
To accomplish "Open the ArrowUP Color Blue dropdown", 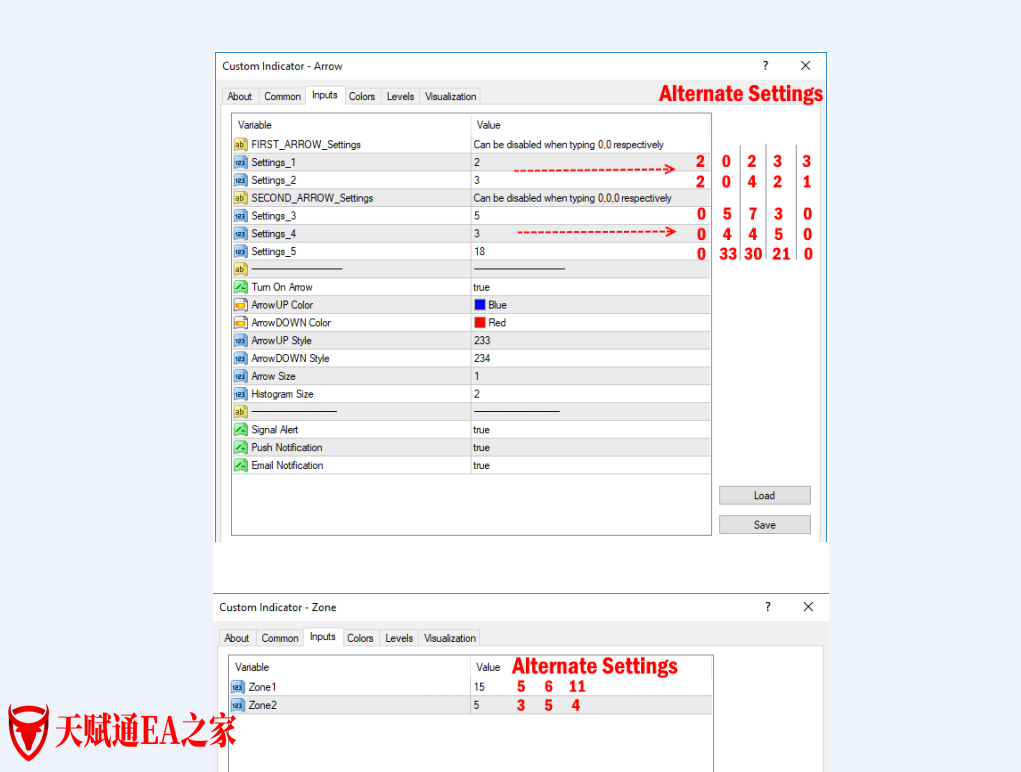I will tap(590, 305).
